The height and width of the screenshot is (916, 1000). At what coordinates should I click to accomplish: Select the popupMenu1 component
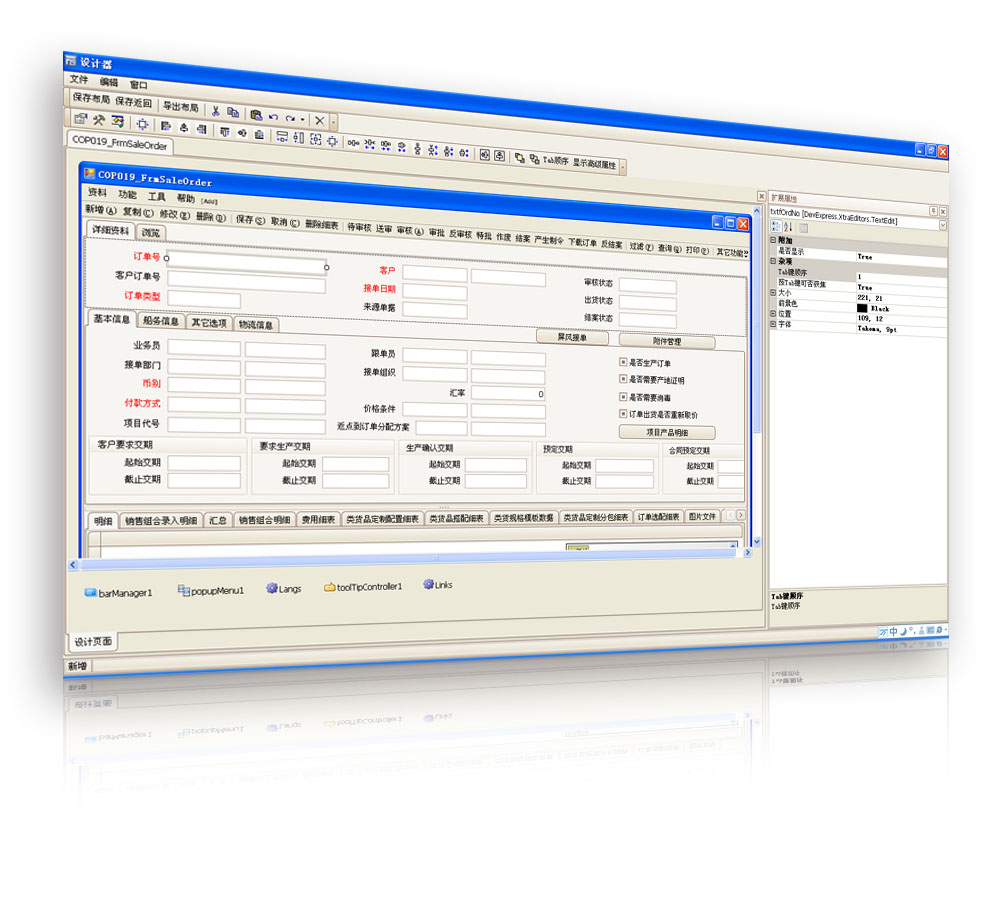183,591
